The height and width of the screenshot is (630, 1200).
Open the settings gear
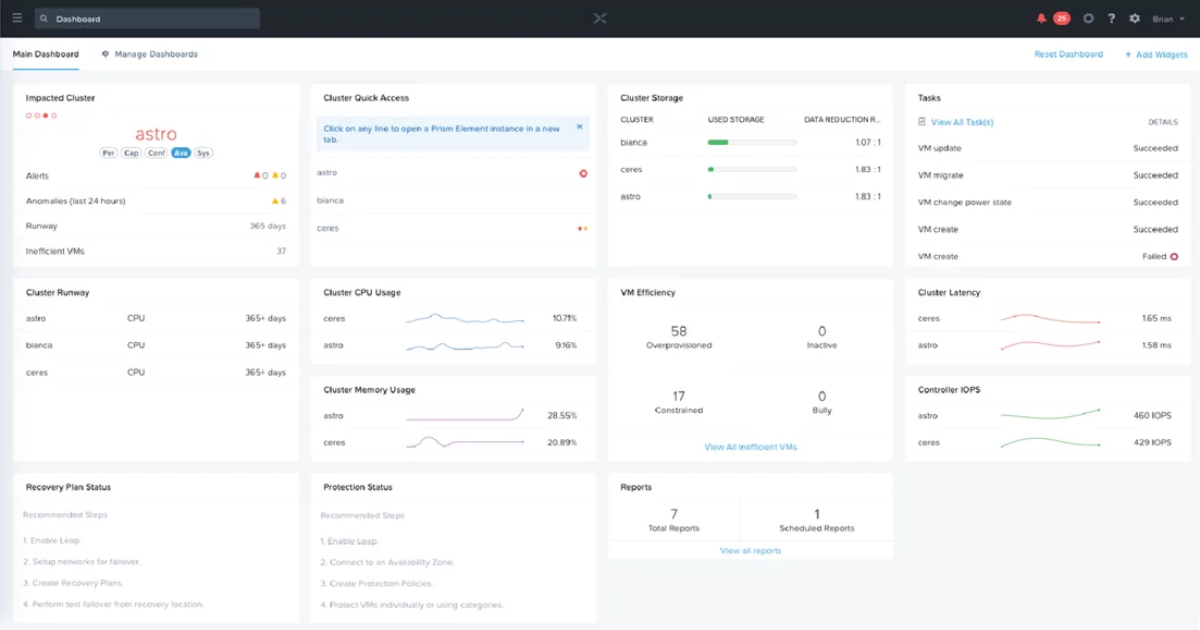(x=1134, y=18)
